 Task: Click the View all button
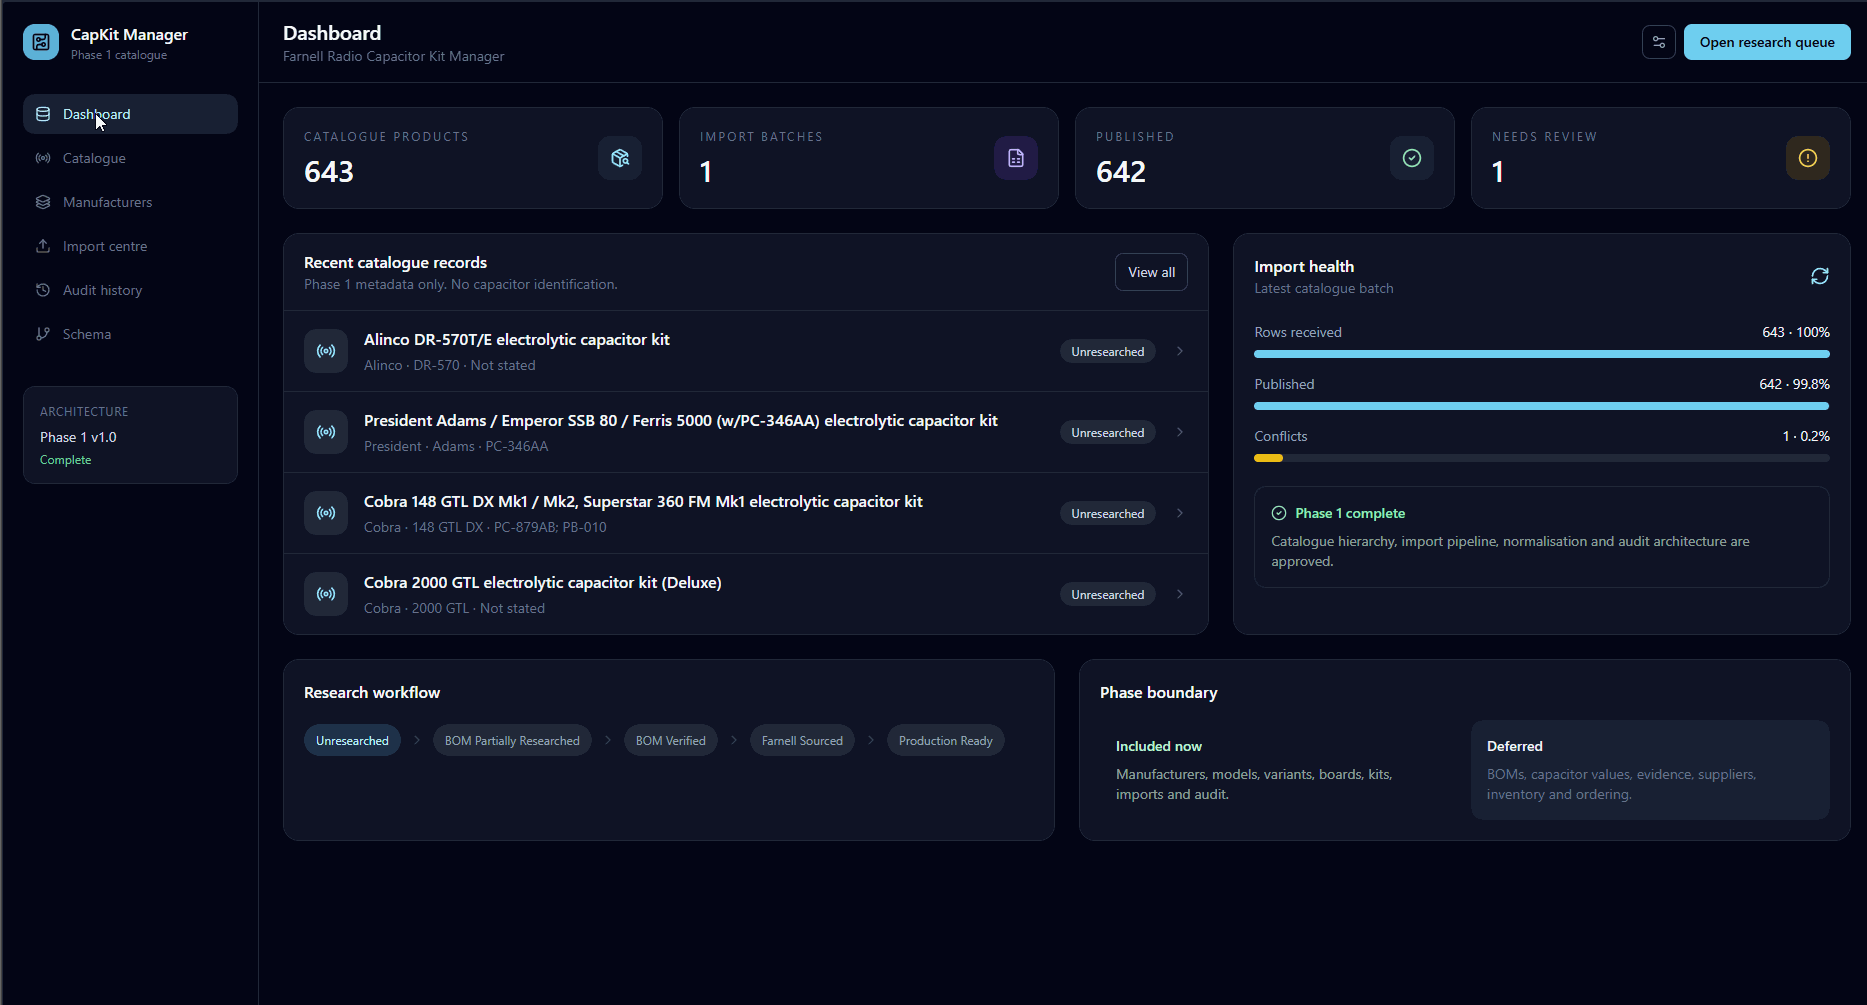[x=1151, y=272]
